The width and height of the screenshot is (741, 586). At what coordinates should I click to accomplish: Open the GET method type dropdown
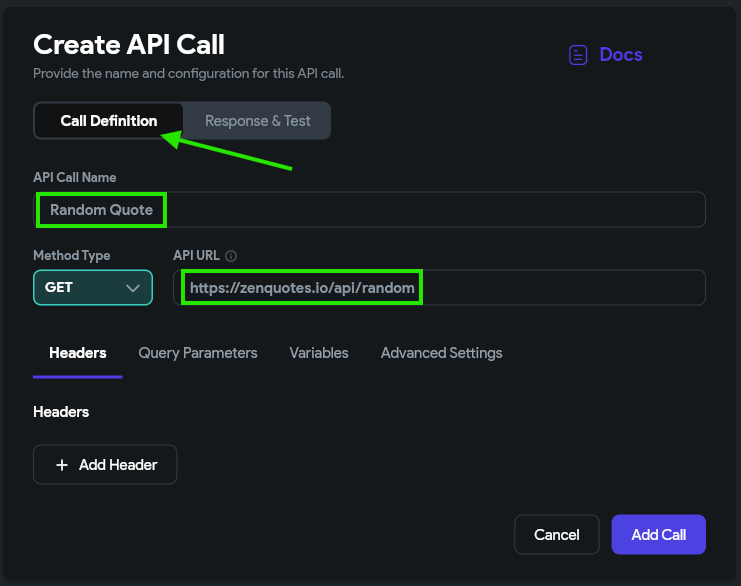coord(93,287)
